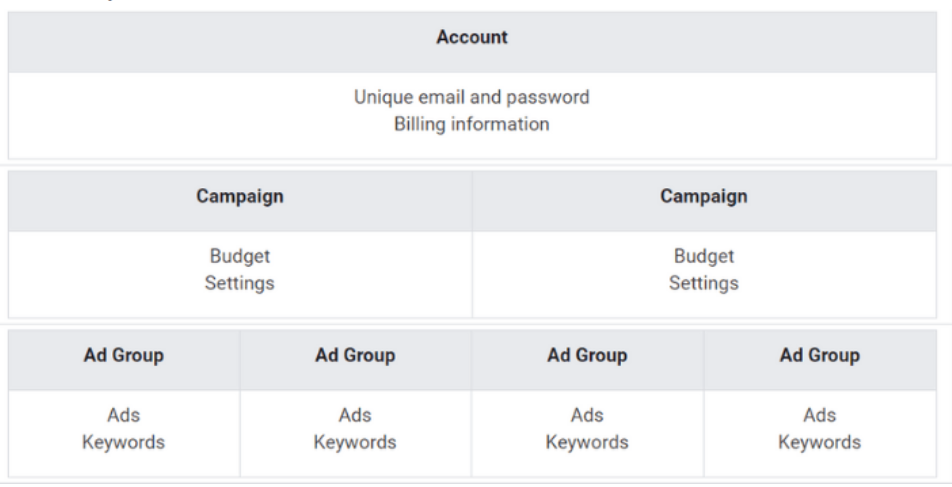Screen dimensions: 952x487
Task: Click Budget under the second Campaign
Action: [x=704, y=256]
